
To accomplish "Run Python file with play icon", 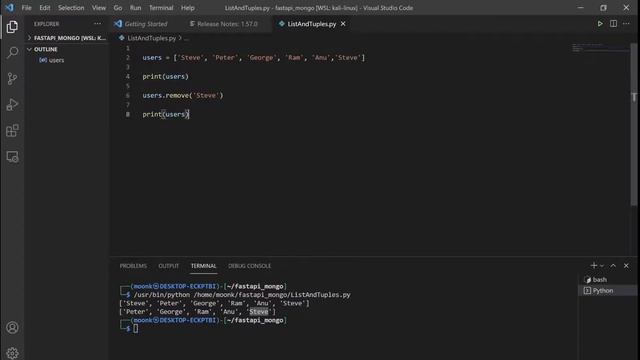I will [600, 24].
